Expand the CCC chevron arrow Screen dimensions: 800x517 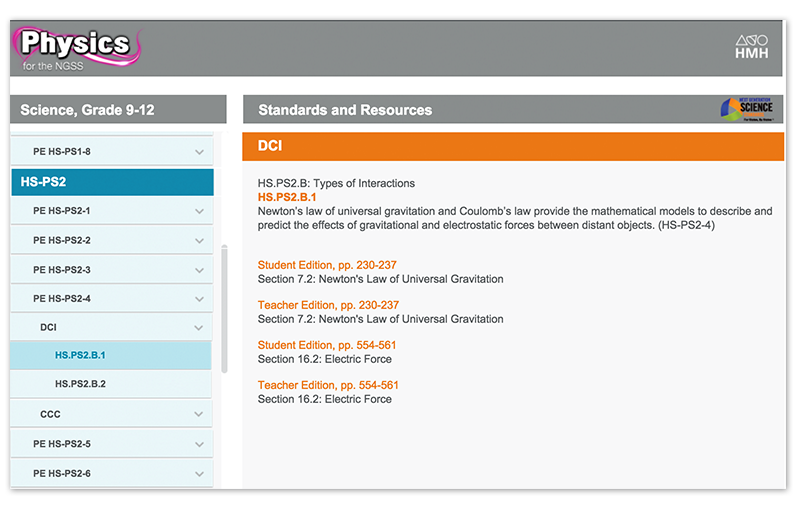point(199,414)
